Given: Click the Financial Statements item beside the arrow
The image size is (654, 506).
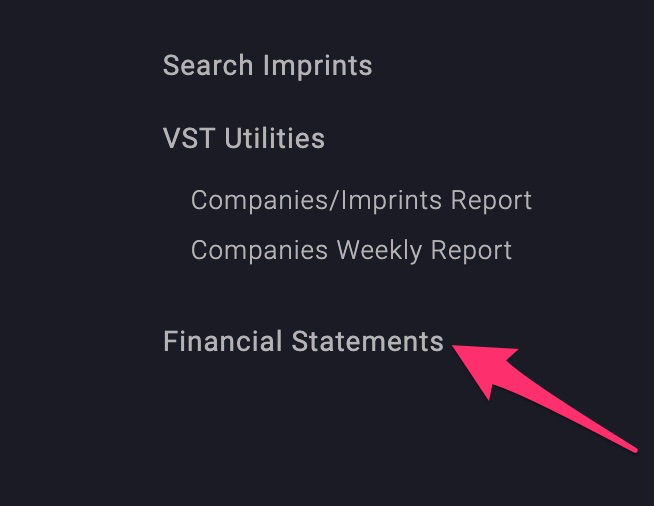Looking at the screenshot, I should pyautogui.click(x=303, y=341).
